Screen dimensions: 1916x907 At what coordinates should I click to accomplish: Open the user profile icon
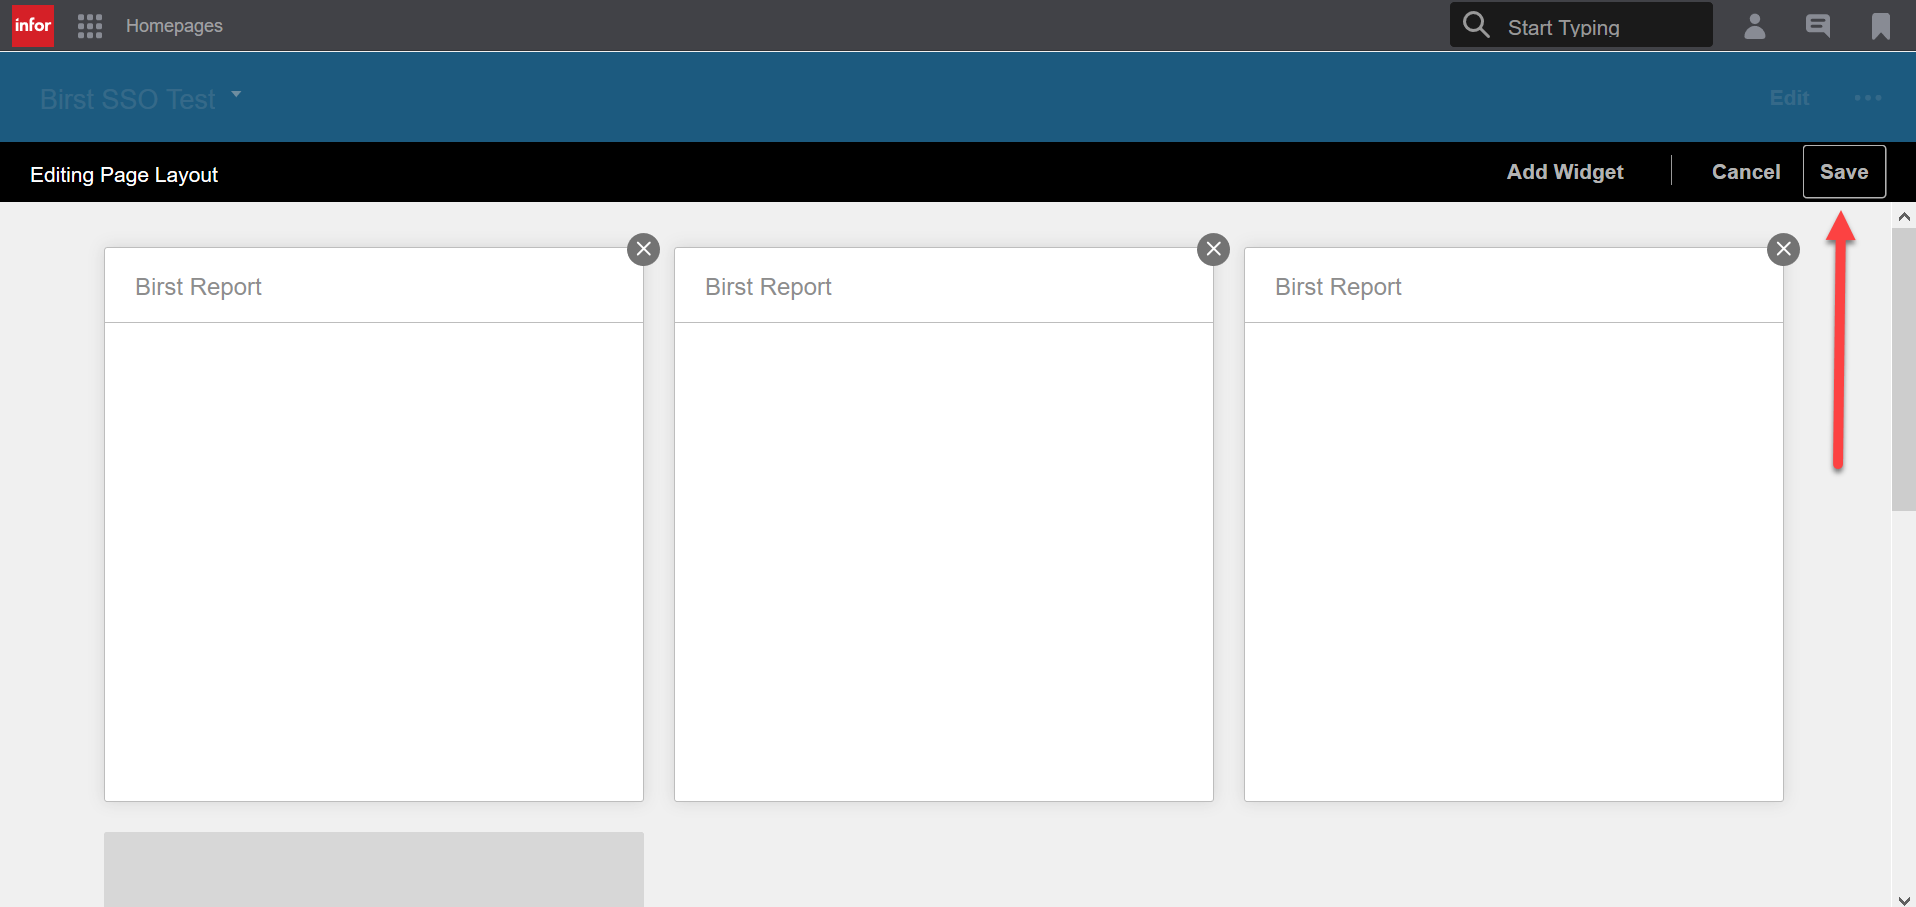(1755, 26)
